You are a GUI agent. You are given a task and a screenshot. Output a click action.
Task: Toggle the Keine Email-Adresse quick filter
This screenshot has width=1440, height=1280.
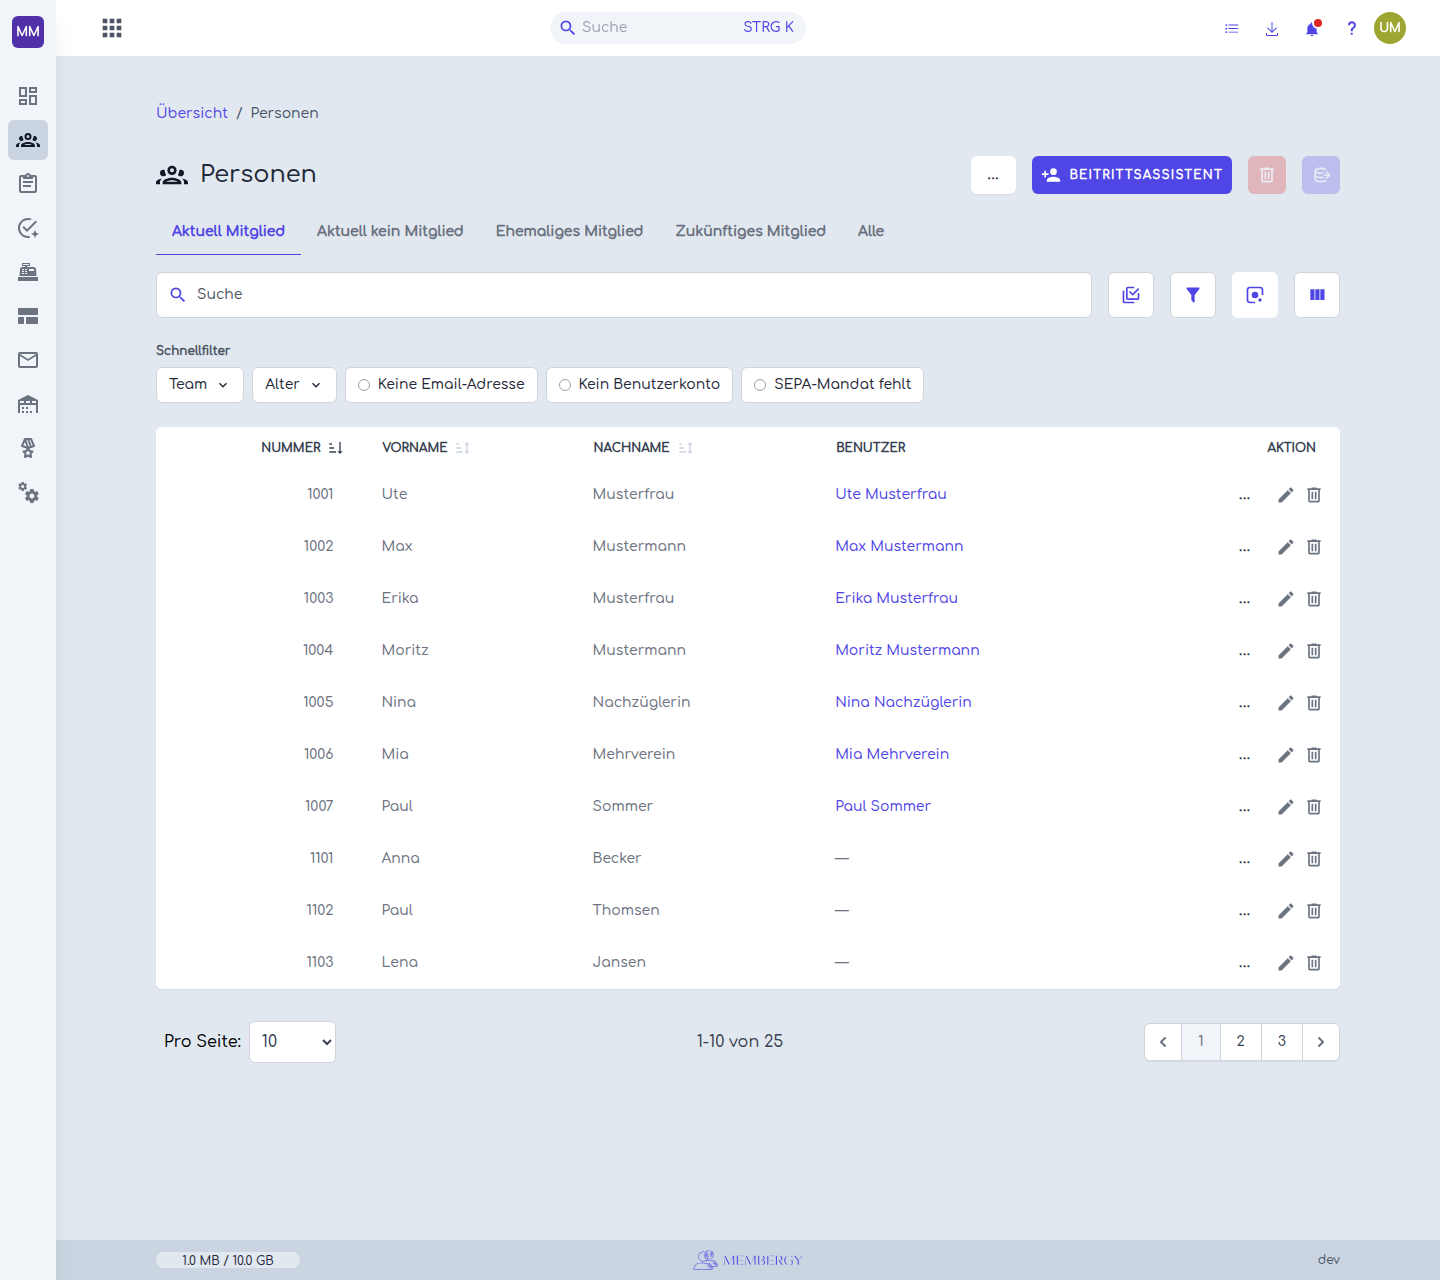(x=441, y=385)
